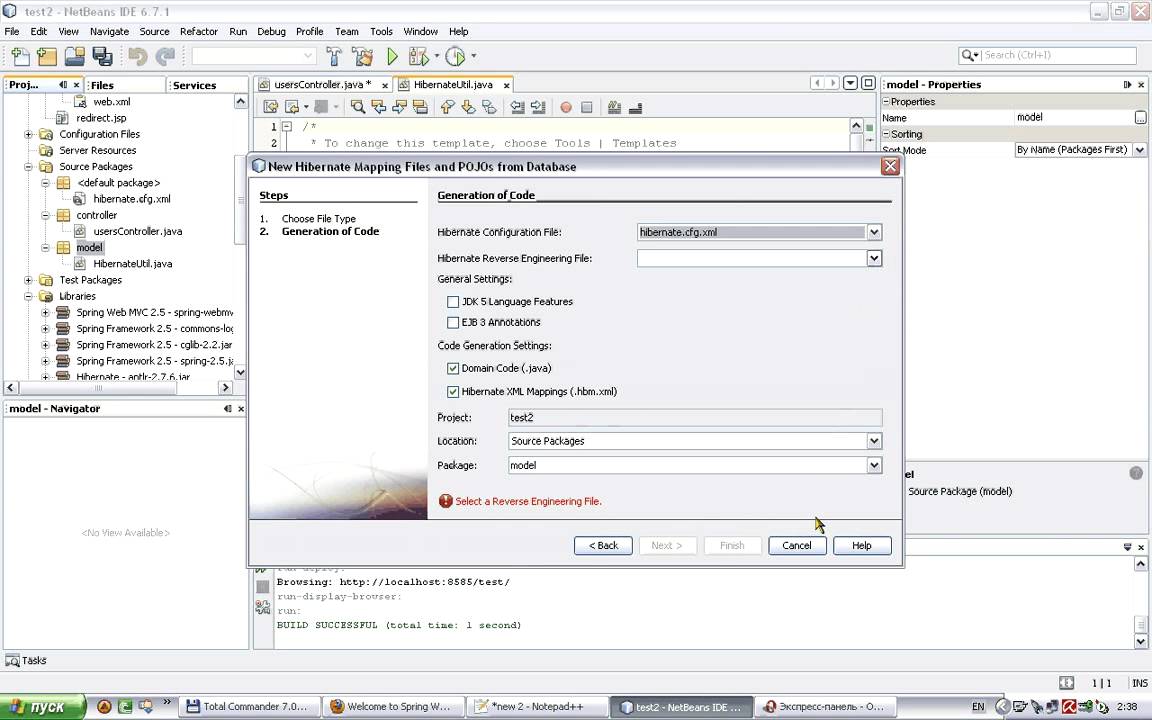The image size is (1152, 720).
Task: Click the editor Comment toolbar icon
Action: (614, 107)
